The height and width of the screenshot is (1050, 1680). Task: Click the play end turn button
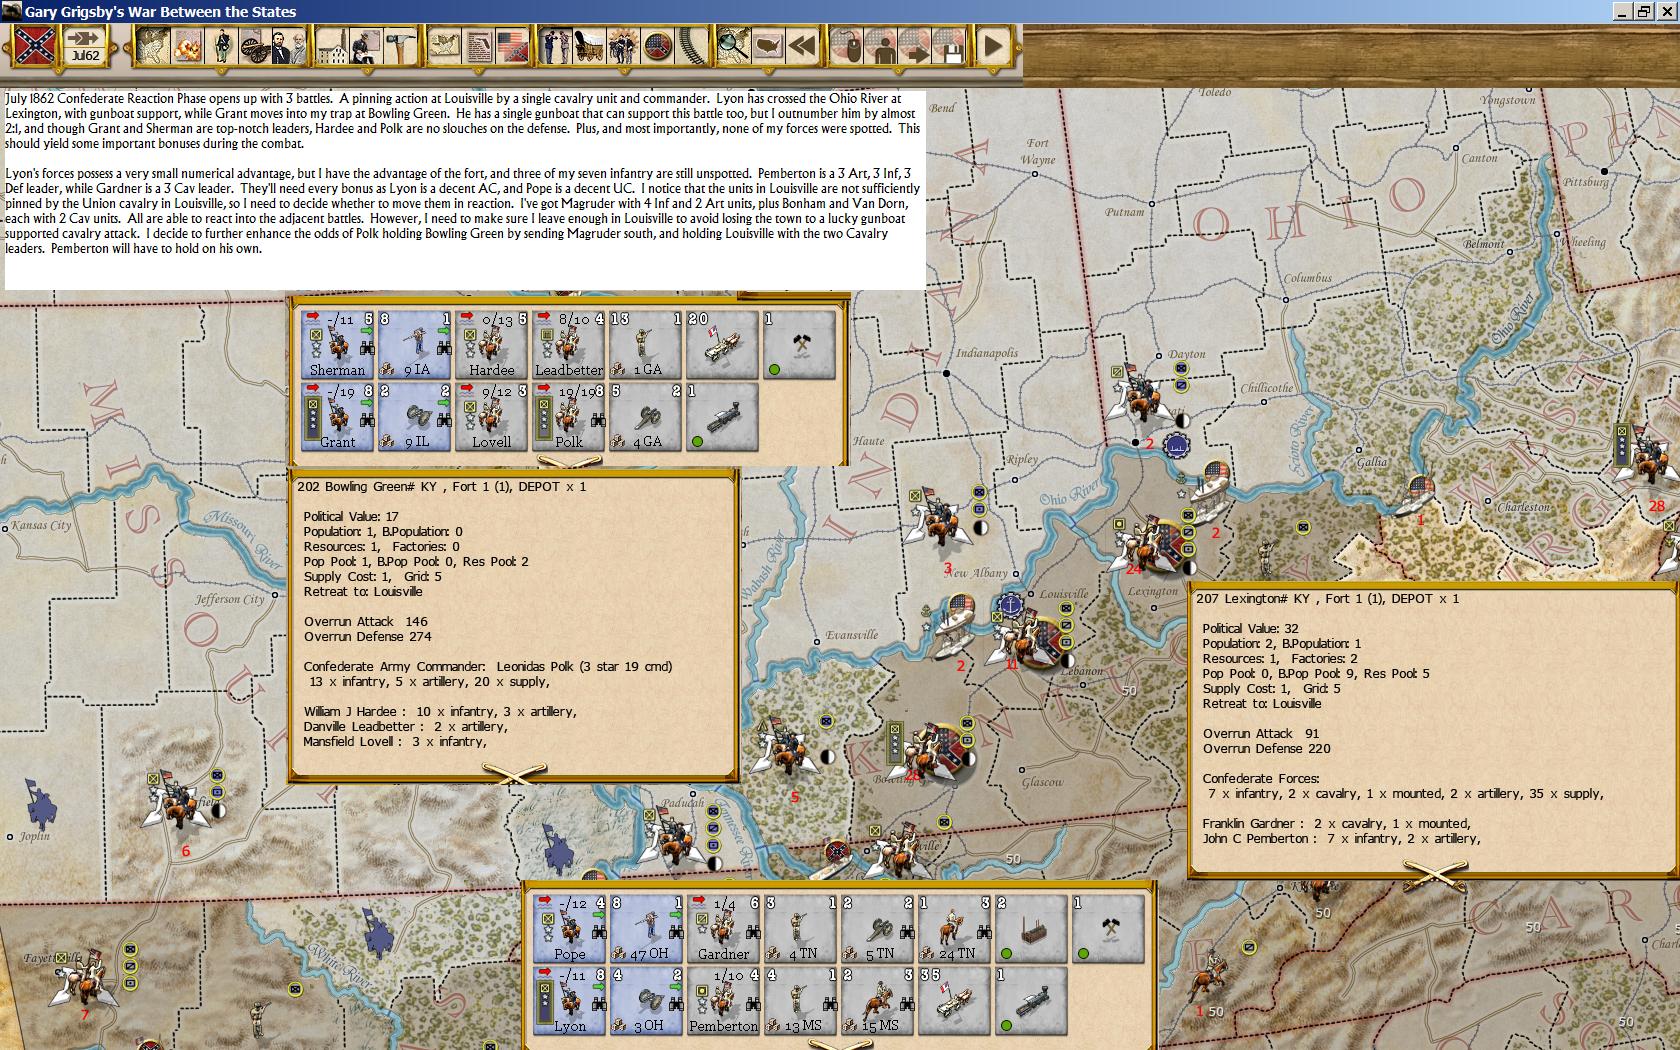(x=994, y=46)
